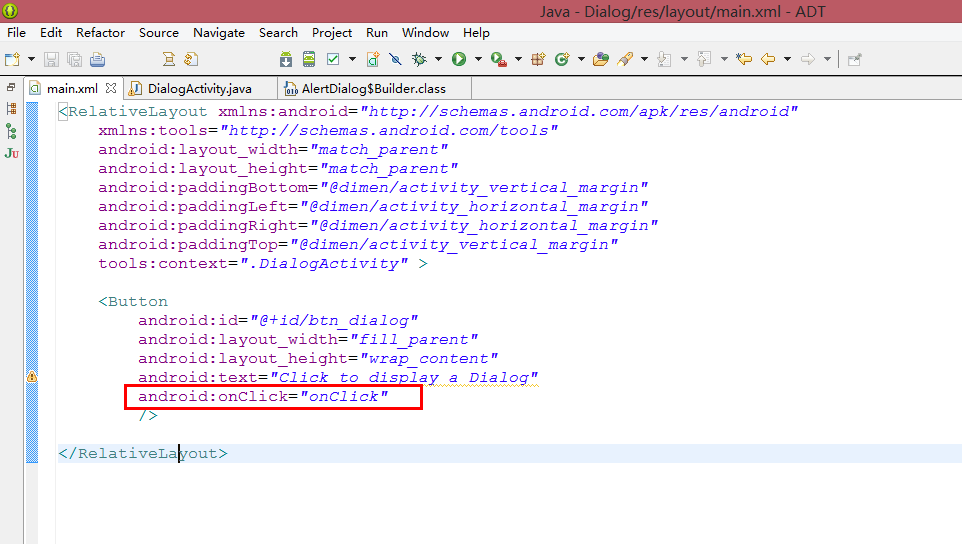Click the xmlns:tools attribute line
Screen dimensions: 962x544
(328, 130)
